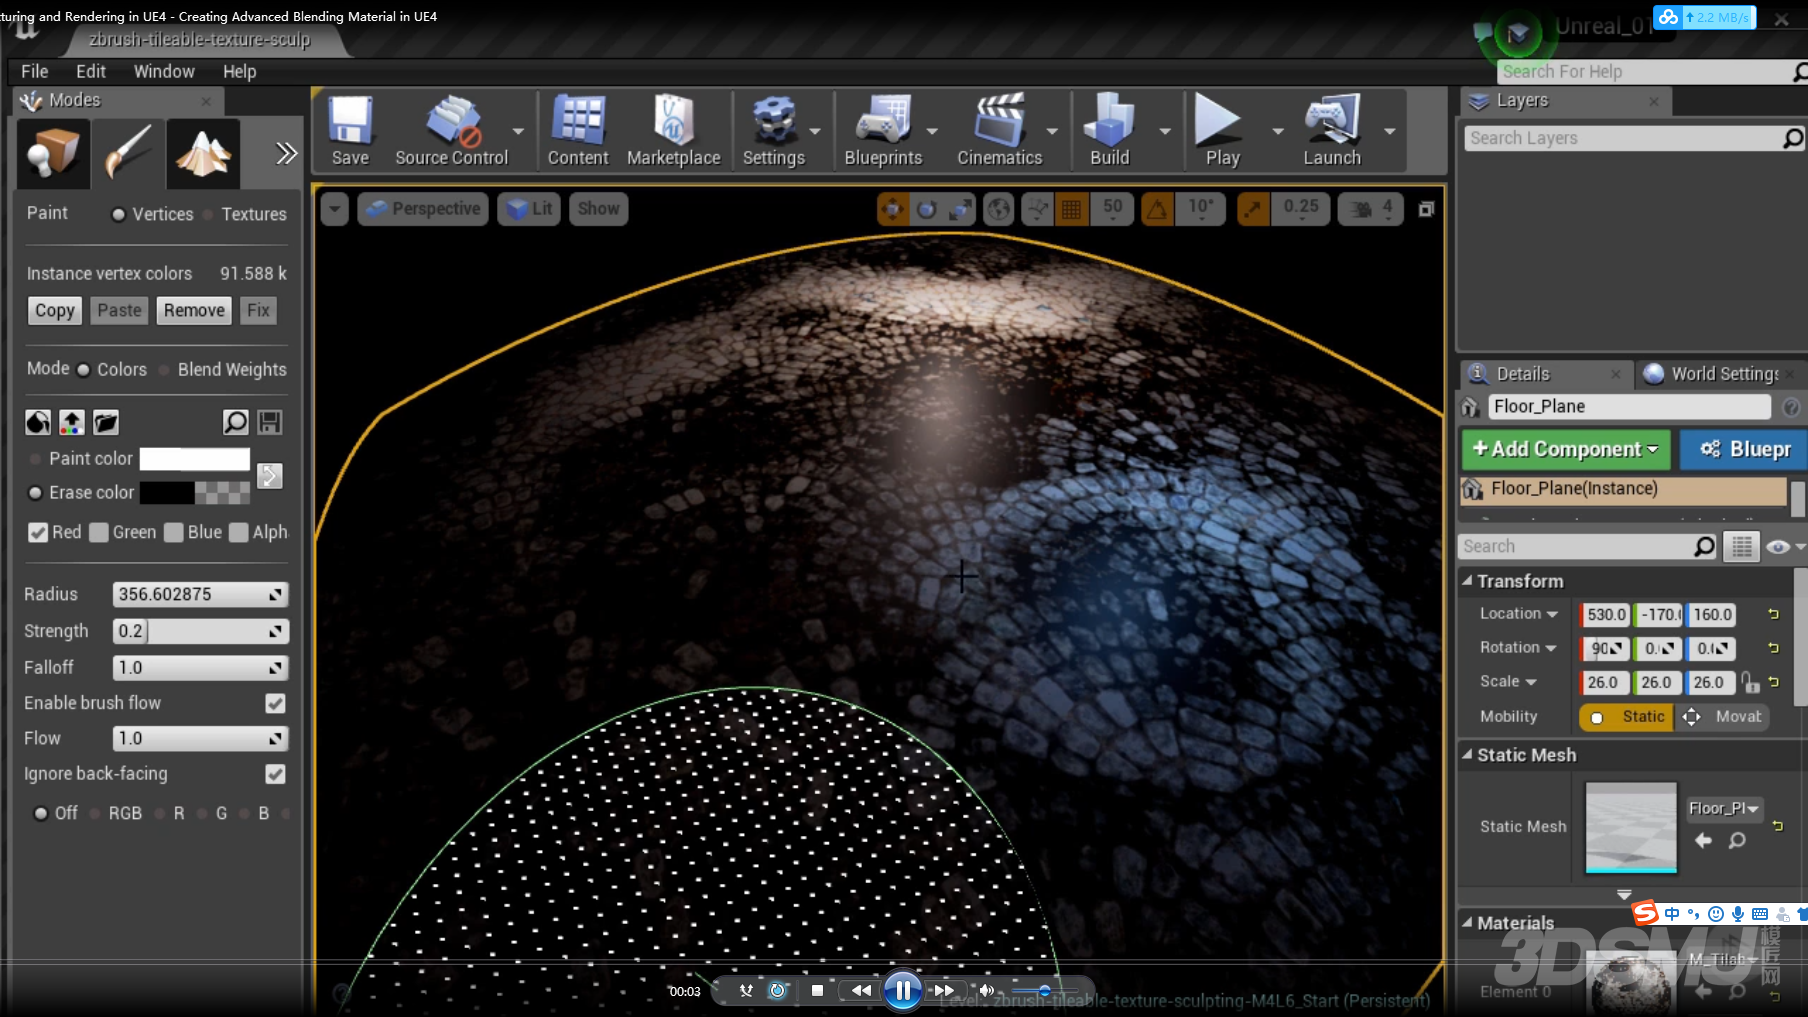Select the Colors mode radio button
The width and height of the screenshot is (1808, 1017).
pos(83,369)
